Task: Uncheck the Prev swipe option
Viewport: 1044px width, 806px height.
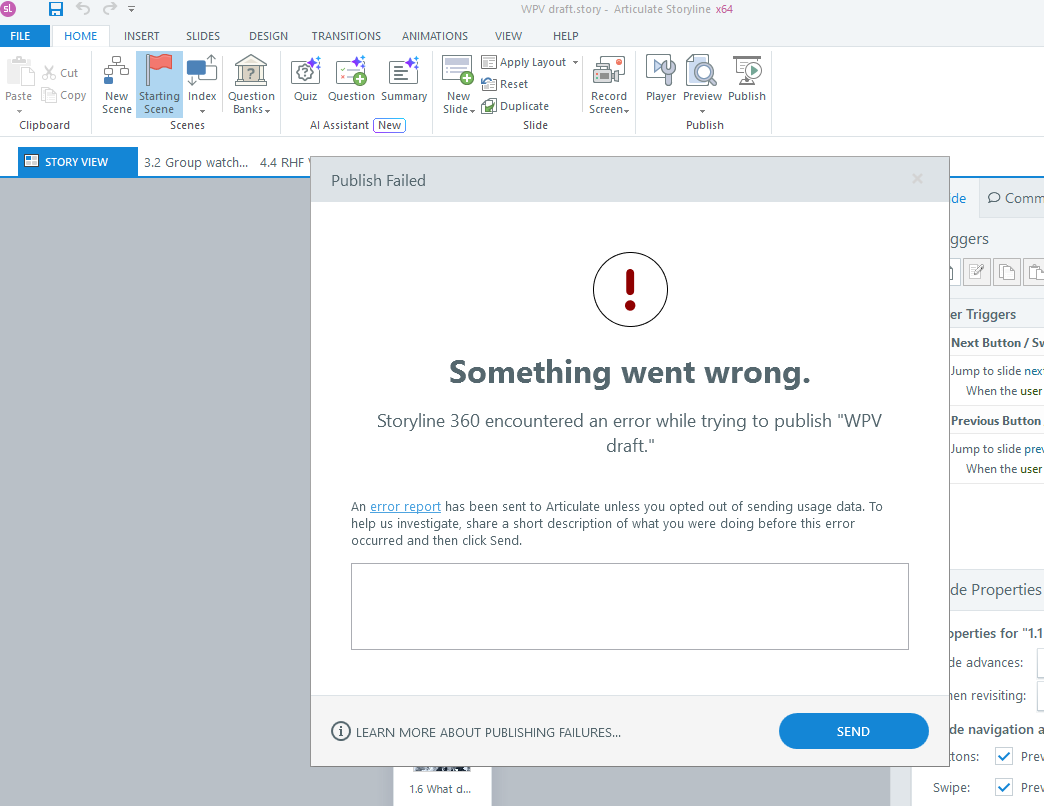Action: pyautogui.click(x=1003, y=787)
